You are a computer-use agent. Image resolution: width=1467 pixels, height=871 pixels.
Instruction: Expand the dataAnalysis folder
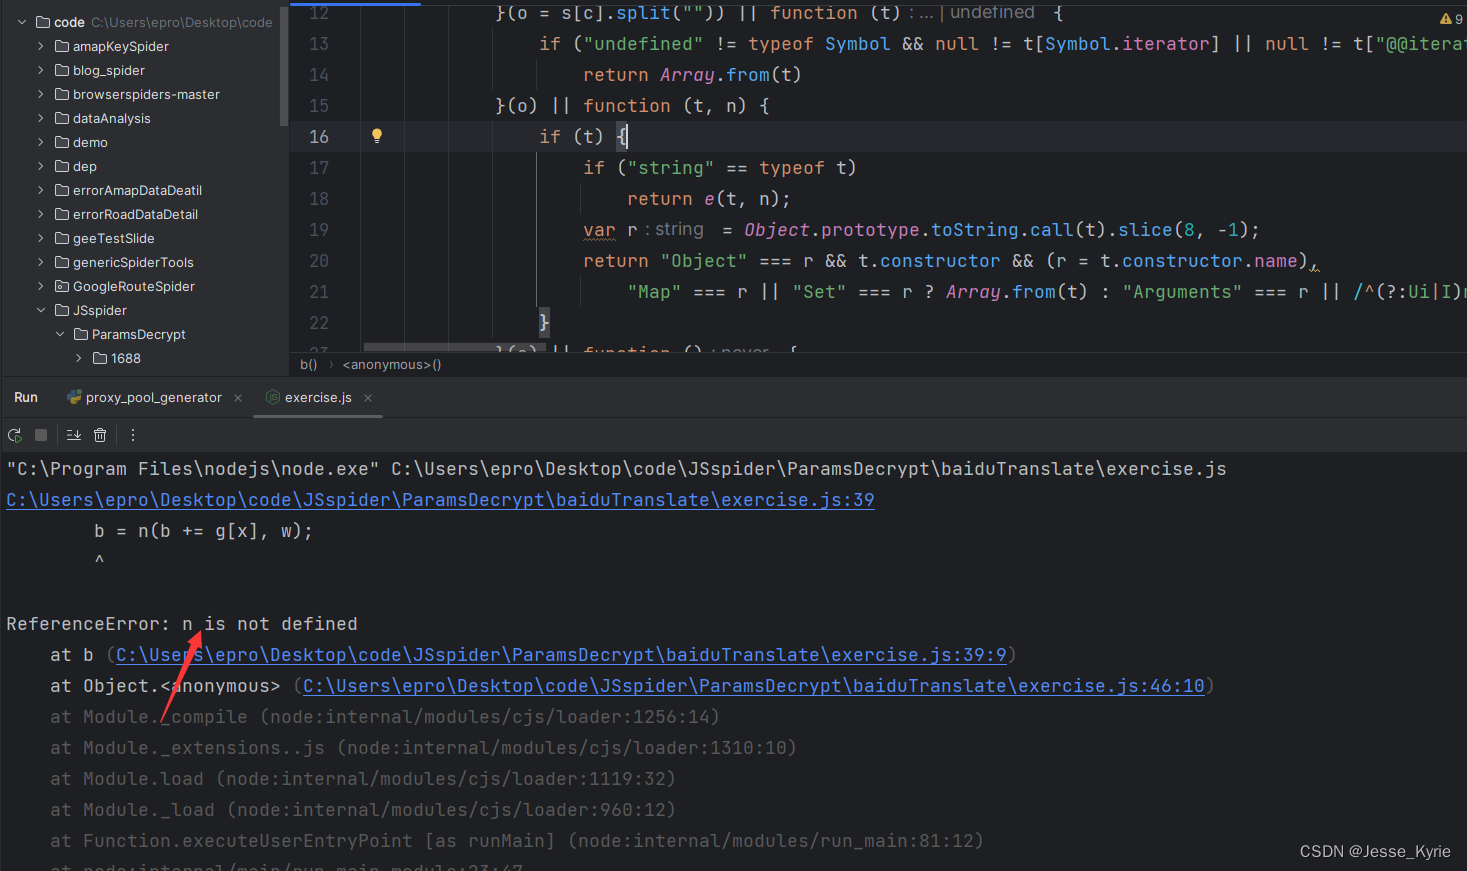[x=41, y=118]
